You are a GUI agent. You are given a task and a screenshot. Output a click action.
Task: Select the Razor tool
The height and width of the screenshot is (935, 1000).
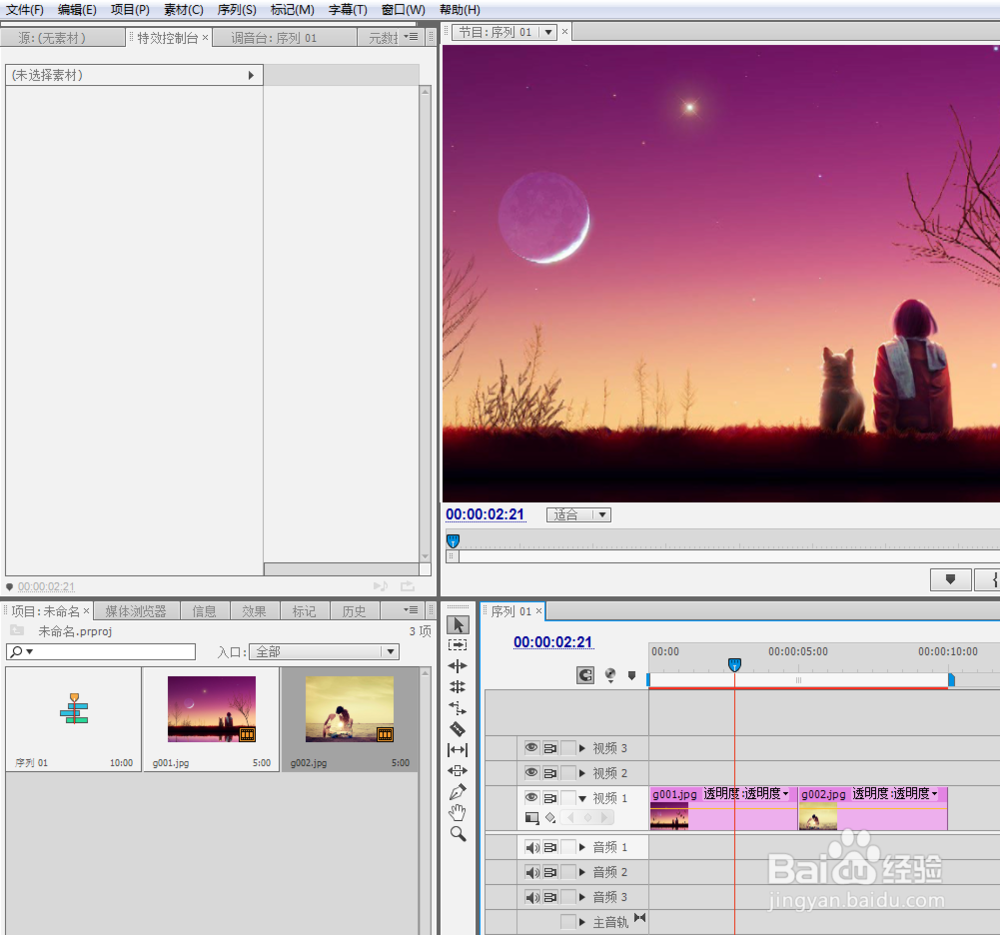pos(458,729)
